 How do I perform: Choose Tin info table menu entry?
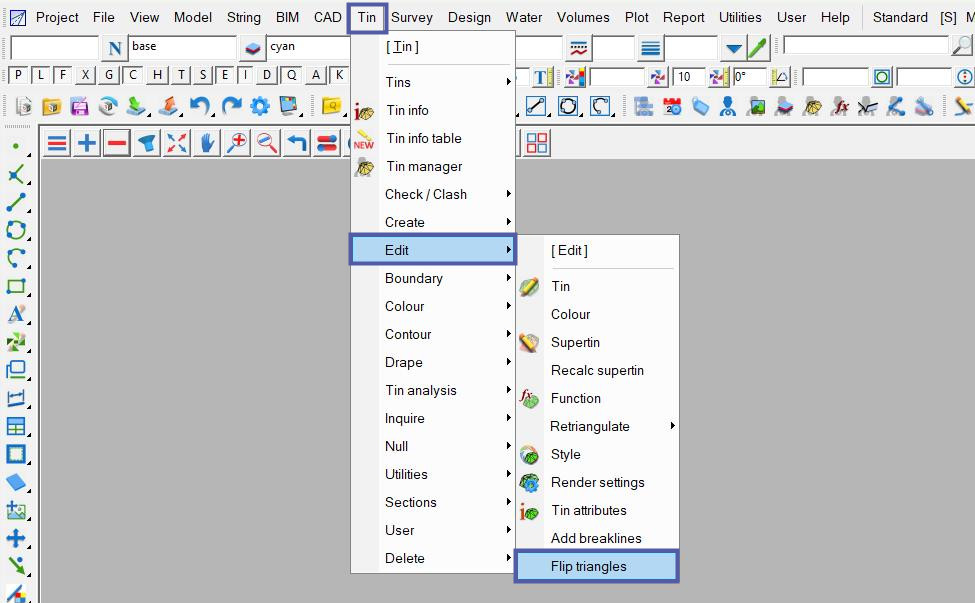433,138
